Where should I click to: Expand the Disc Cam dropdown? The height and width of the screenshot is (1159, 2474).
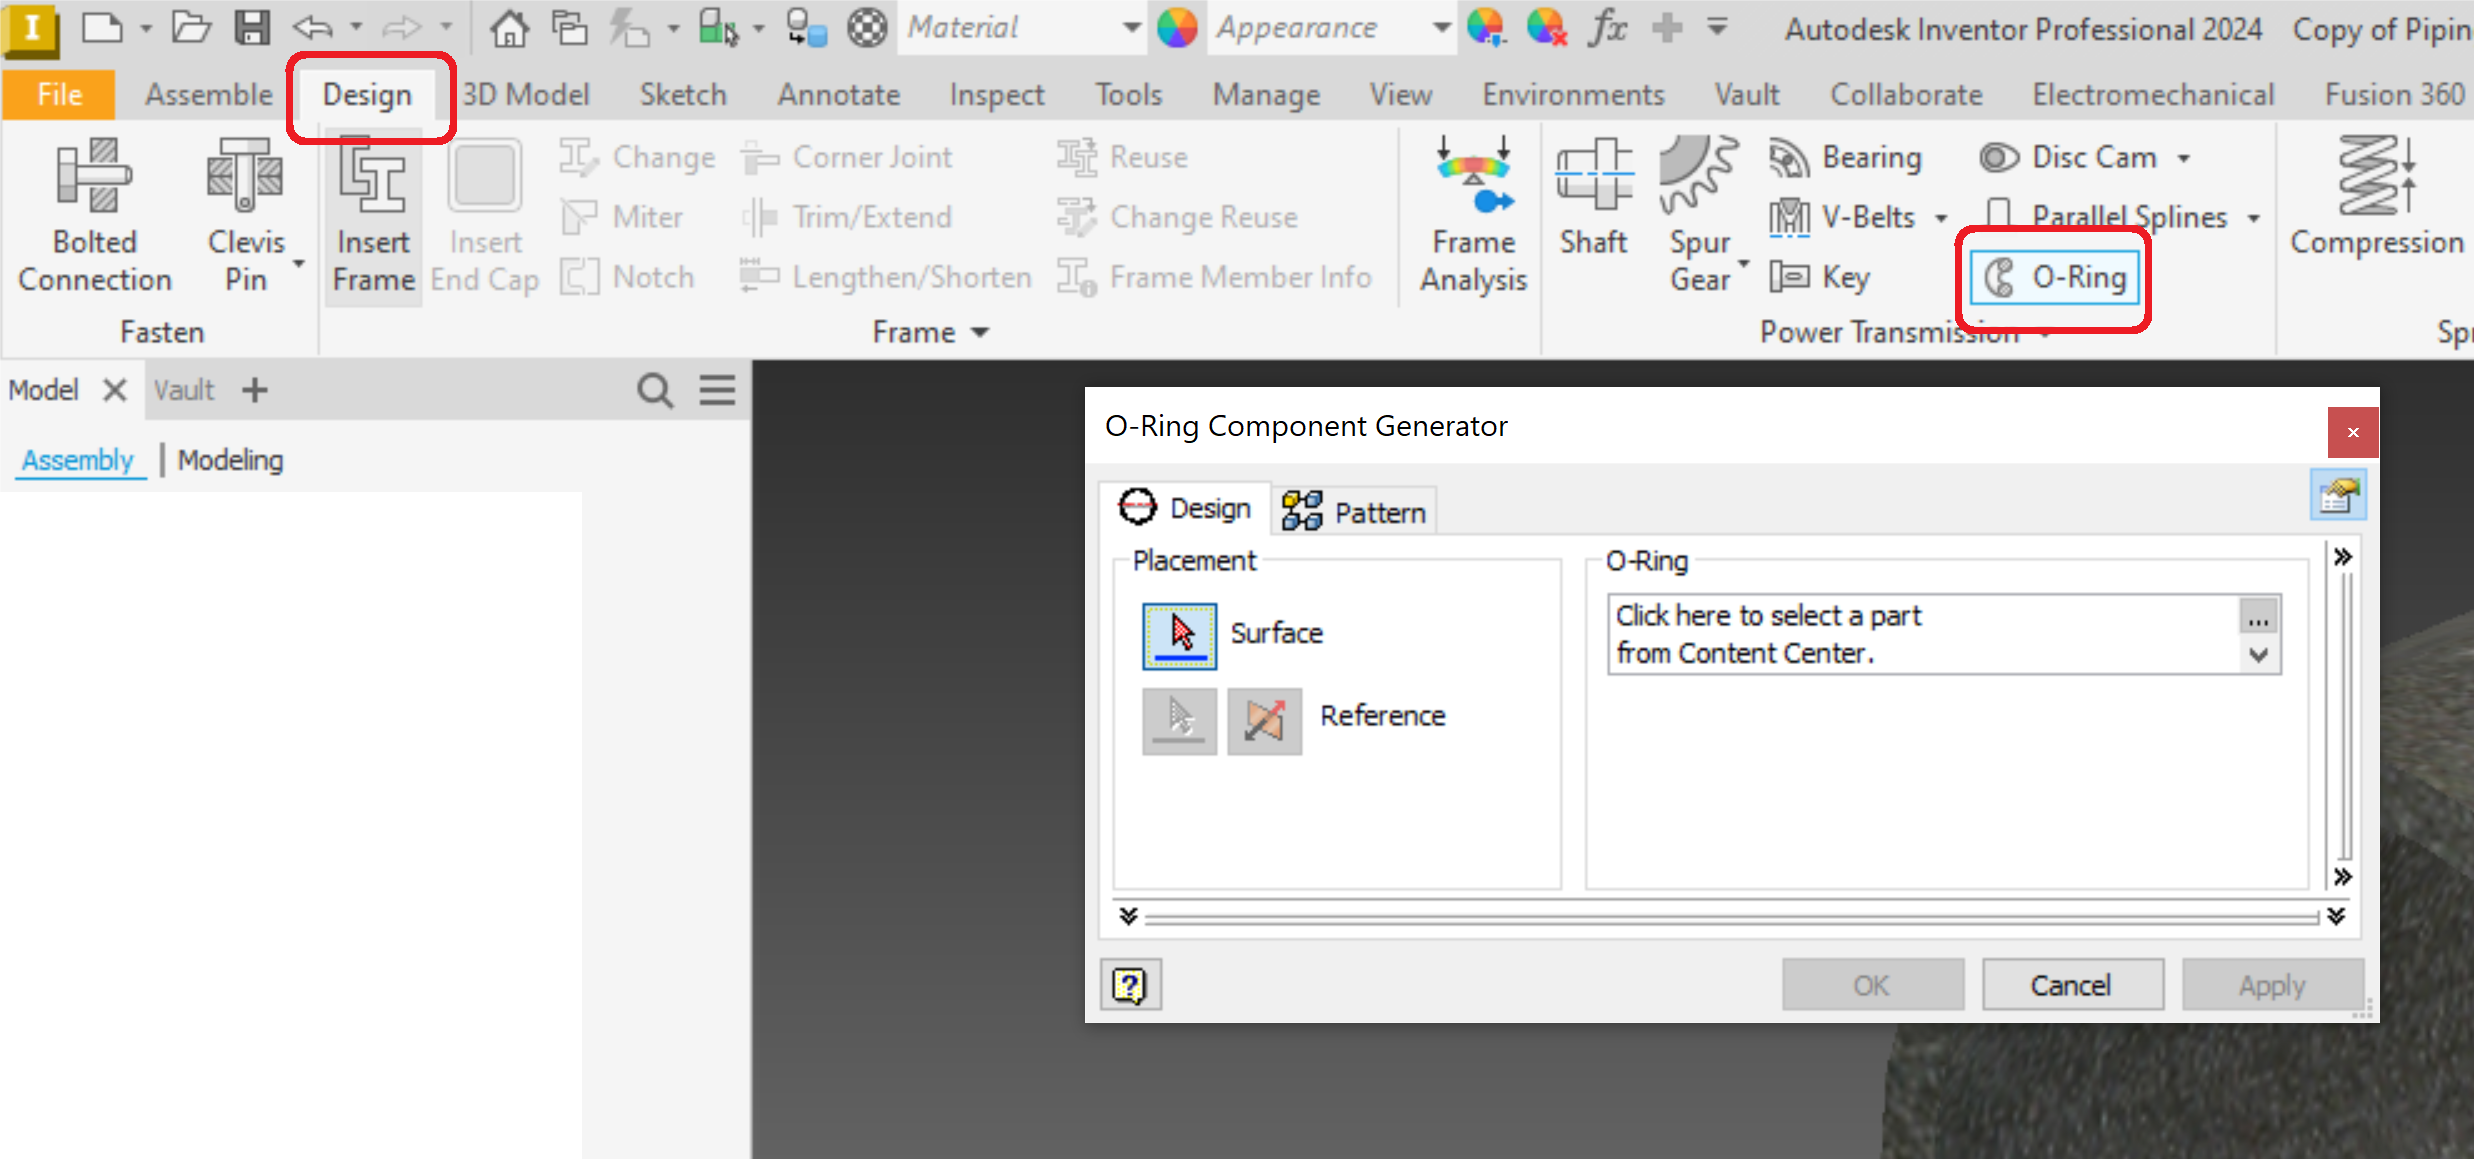click(2183, 157)
